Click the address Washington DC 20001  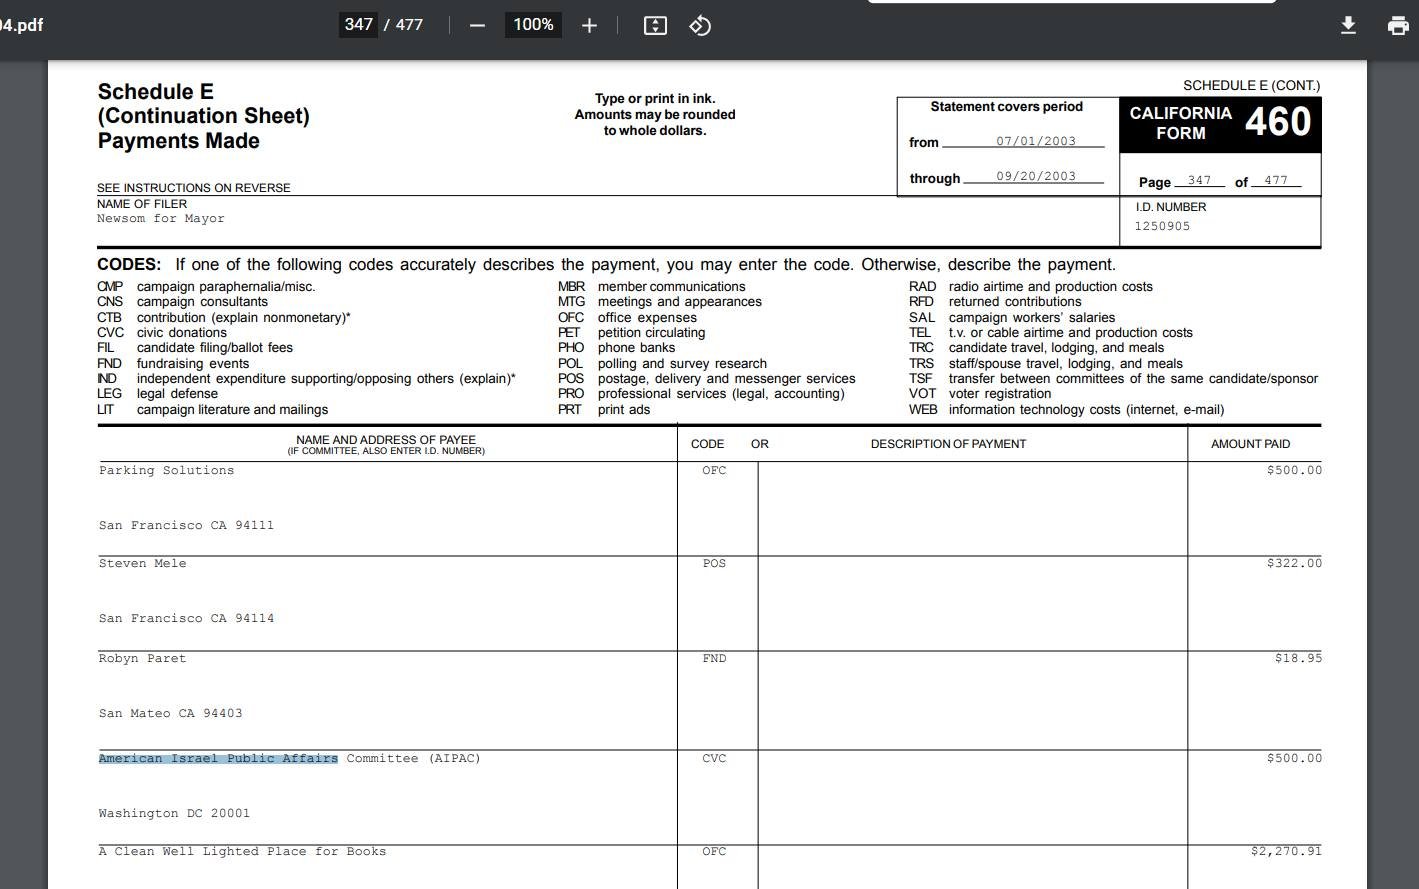pos(174,814)
